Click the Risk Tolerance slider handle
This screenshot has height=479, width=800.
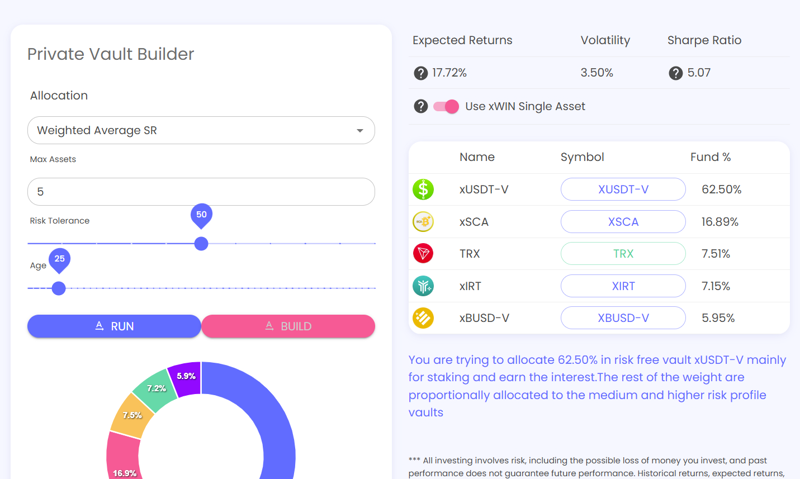pos(201,243)
